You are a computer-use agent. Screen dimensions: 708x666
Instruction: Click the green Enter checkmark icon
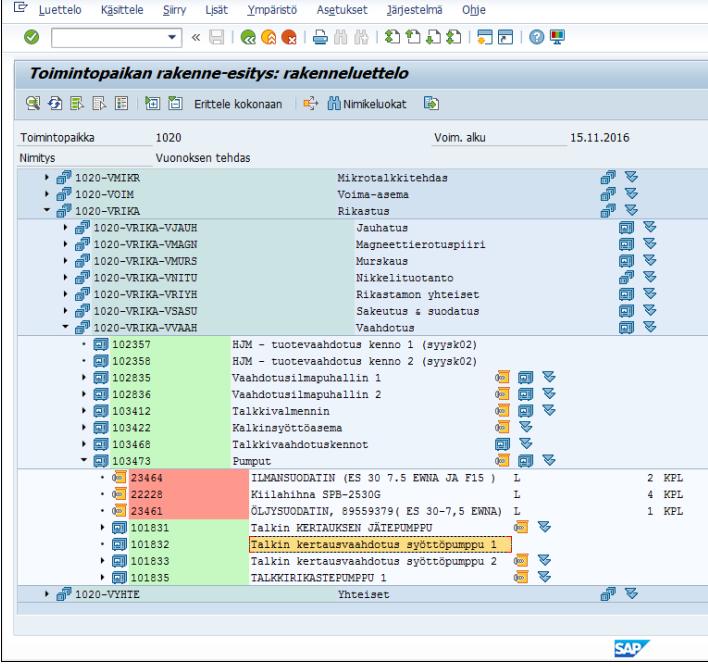(x=31, y=37)
